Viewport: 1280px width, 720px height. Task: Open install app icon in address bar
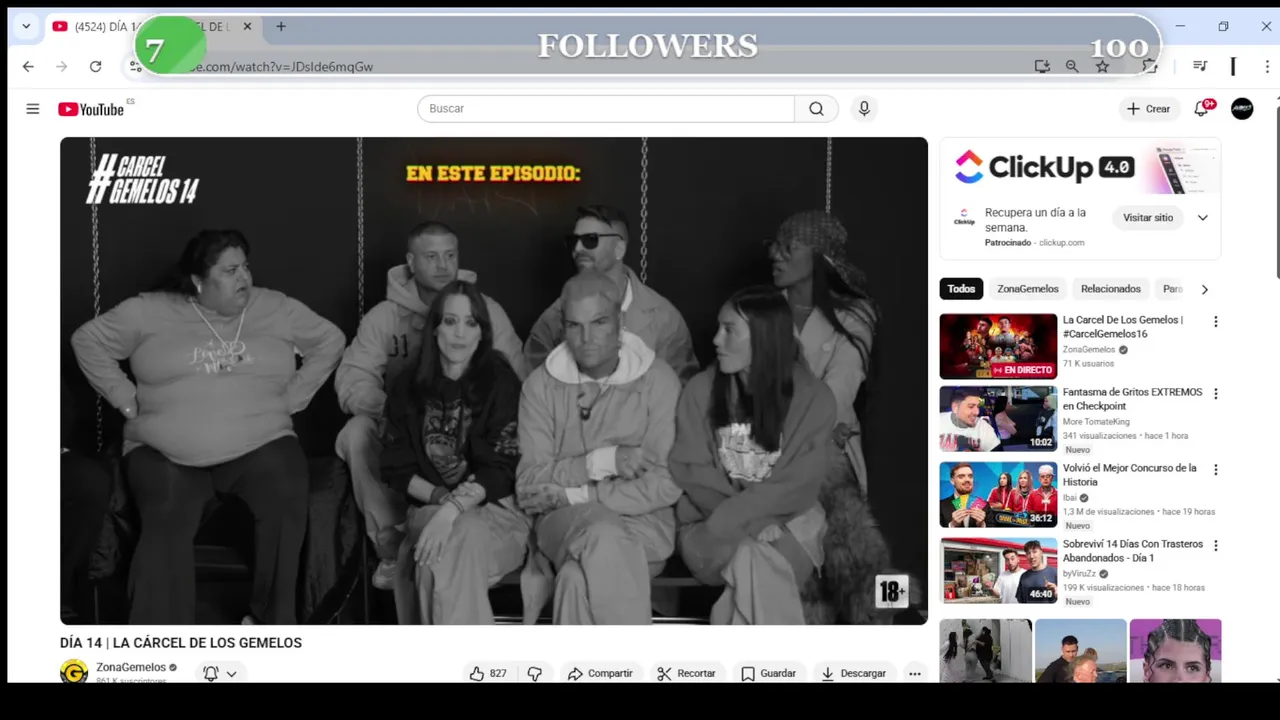1042,67
